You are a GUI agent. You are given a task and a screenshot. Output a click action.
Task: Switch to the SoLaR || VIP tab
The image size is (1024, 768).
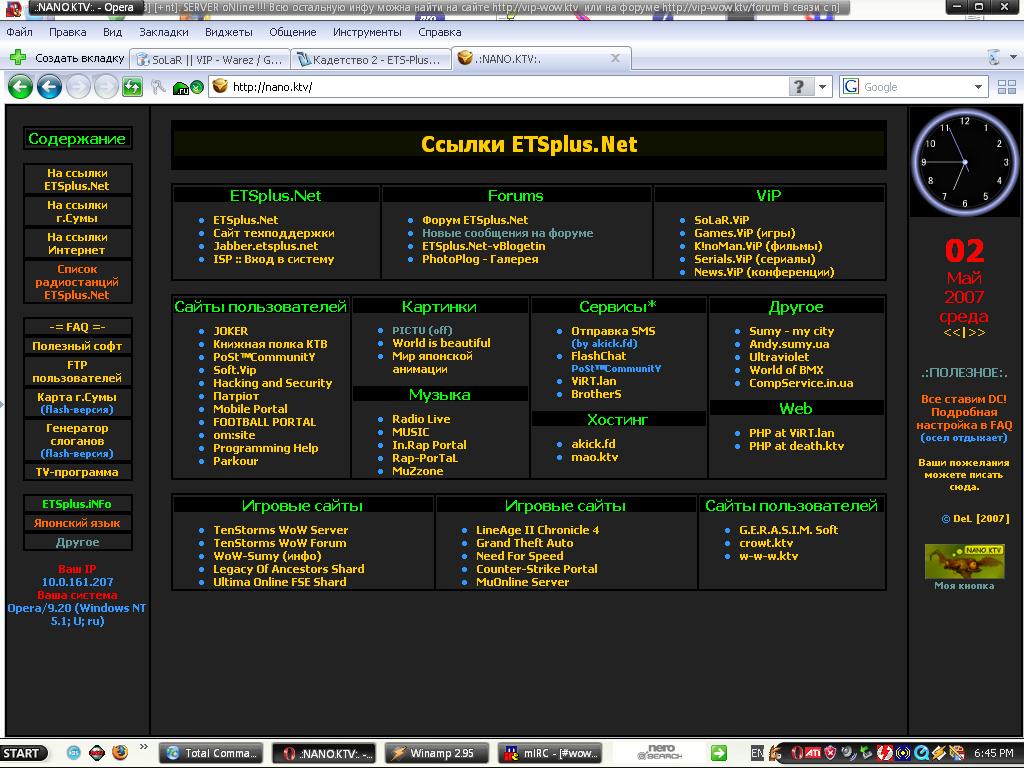(x=210, y=59)
